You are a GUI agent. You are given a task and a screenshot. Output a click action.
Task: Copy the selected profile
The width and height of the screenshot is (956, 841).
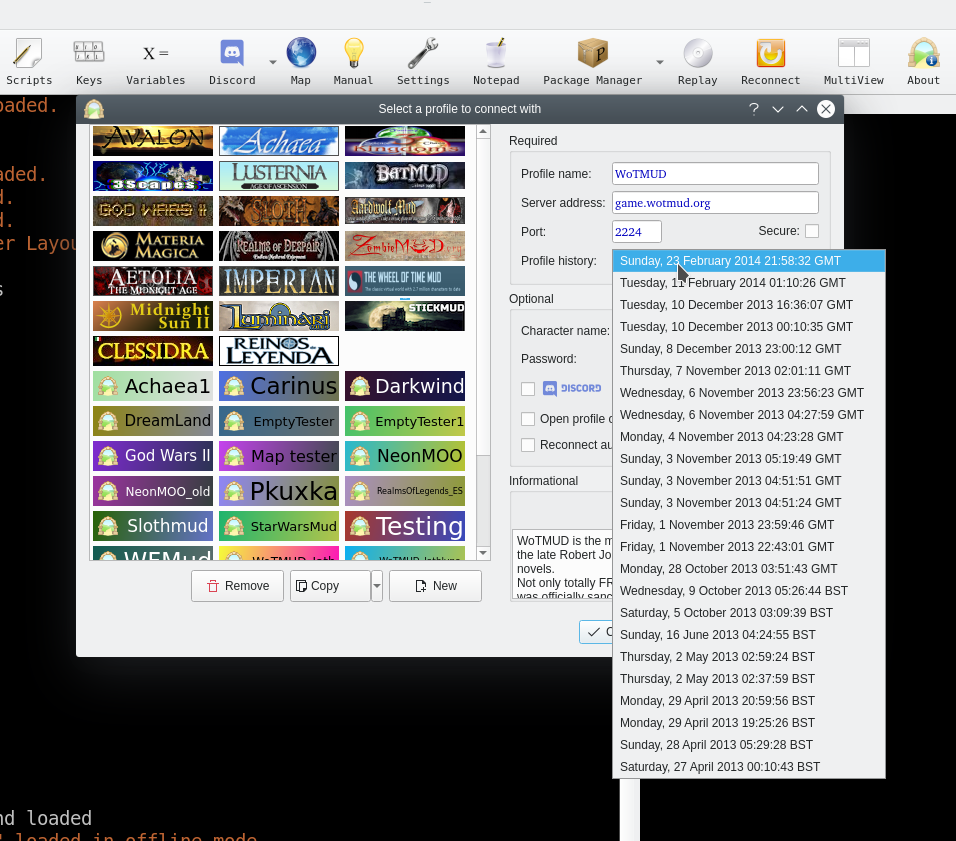pyautogui.click(x=330, y=586)
